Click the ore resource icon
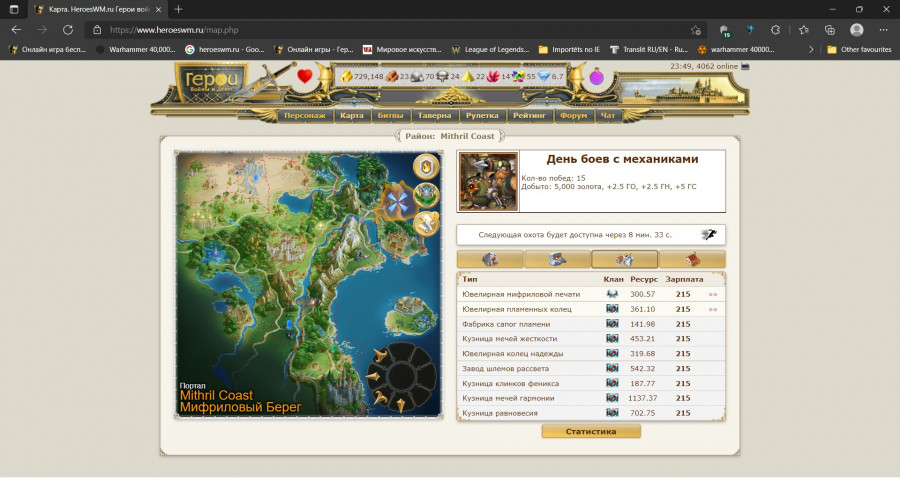 (417, 76)
